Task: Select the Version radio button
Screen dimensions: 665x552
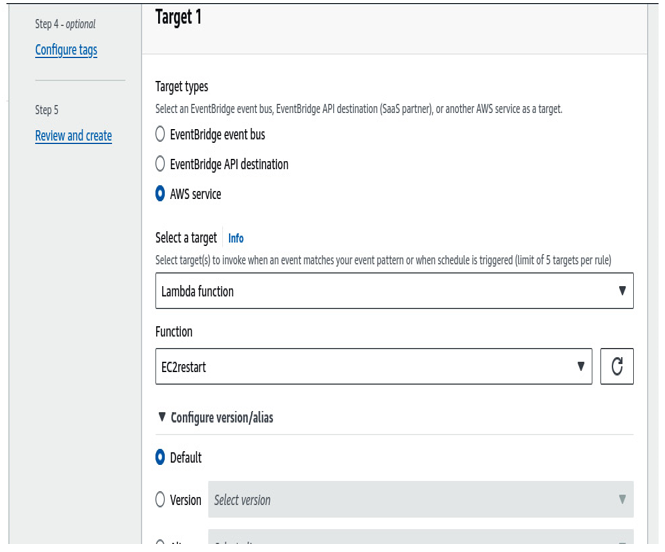Action: [x=160, y=499]
